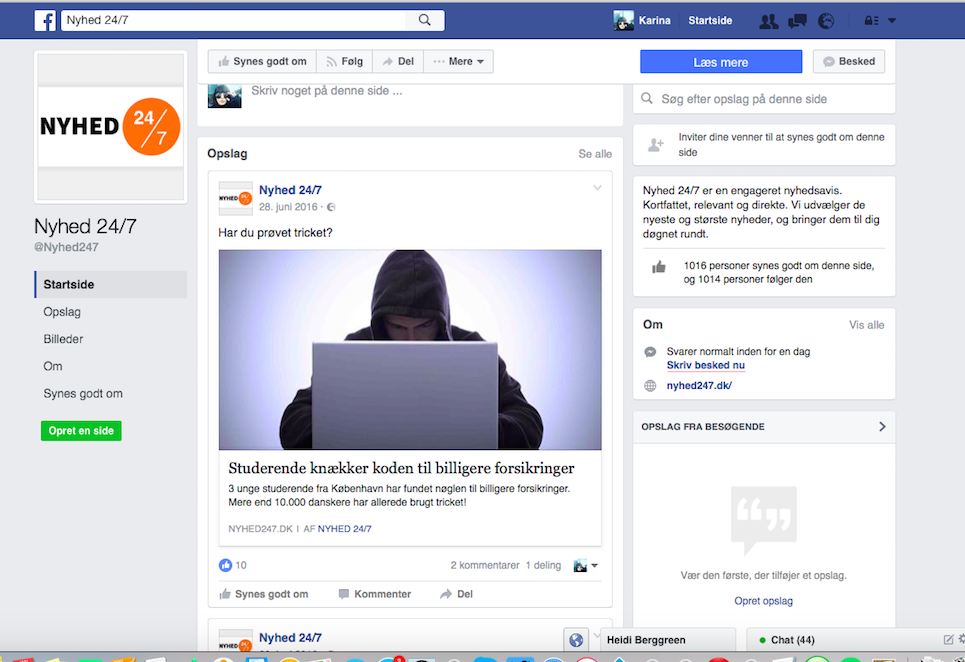
Task: Click Vis alle in the Om section
Action: (867, 325)
